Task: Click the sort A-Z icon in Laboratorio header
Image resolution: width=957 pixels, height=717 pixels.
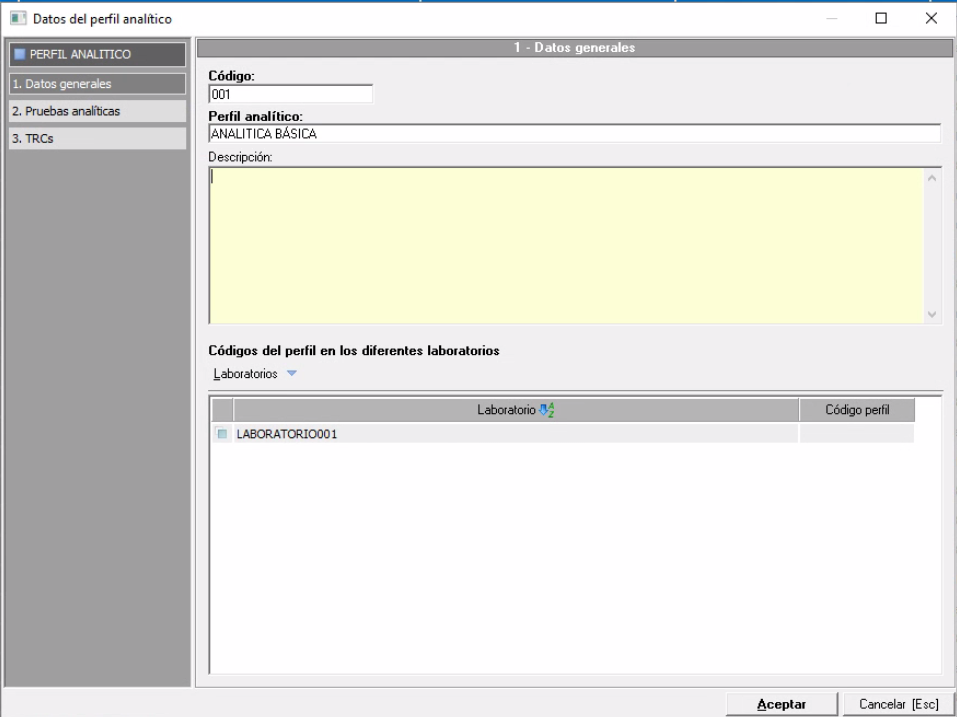Action: click(545, 408)
